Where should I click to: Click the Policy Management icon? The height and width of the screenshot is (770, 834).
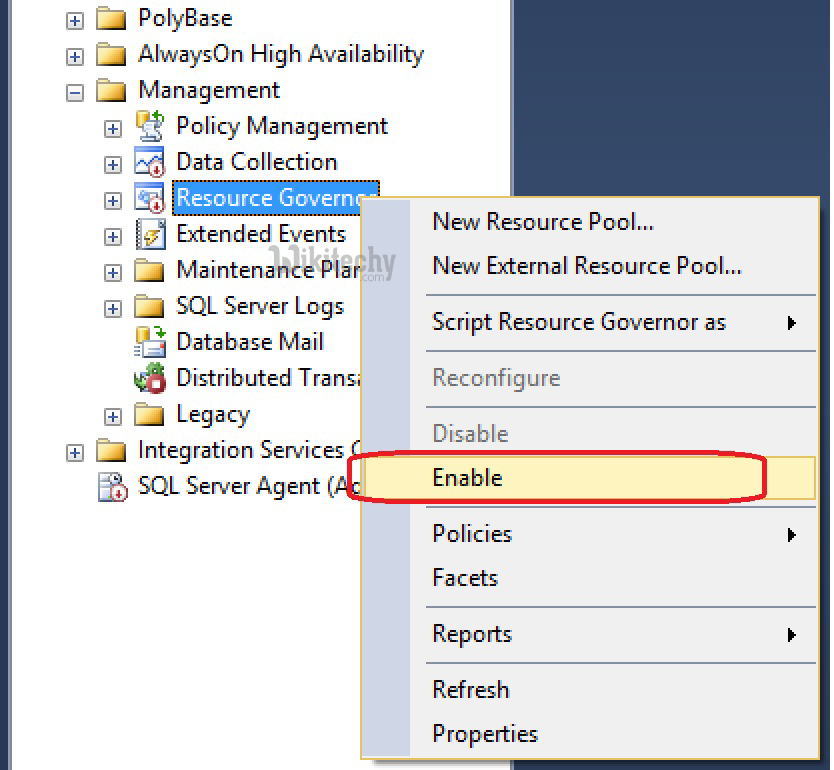pyautogui.click(x=152, y=125)
